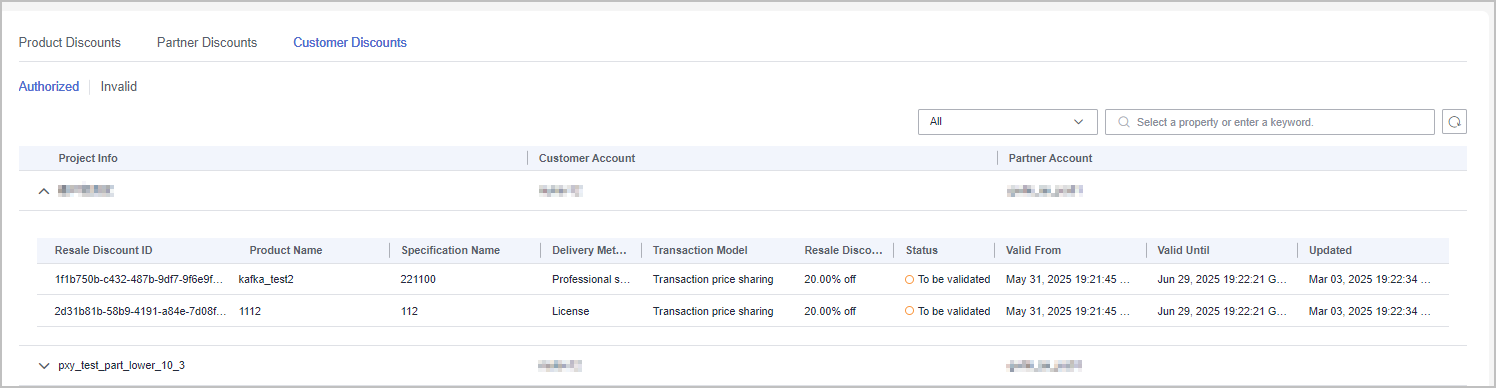Switch to Product Discounts tab

point(70,43)
